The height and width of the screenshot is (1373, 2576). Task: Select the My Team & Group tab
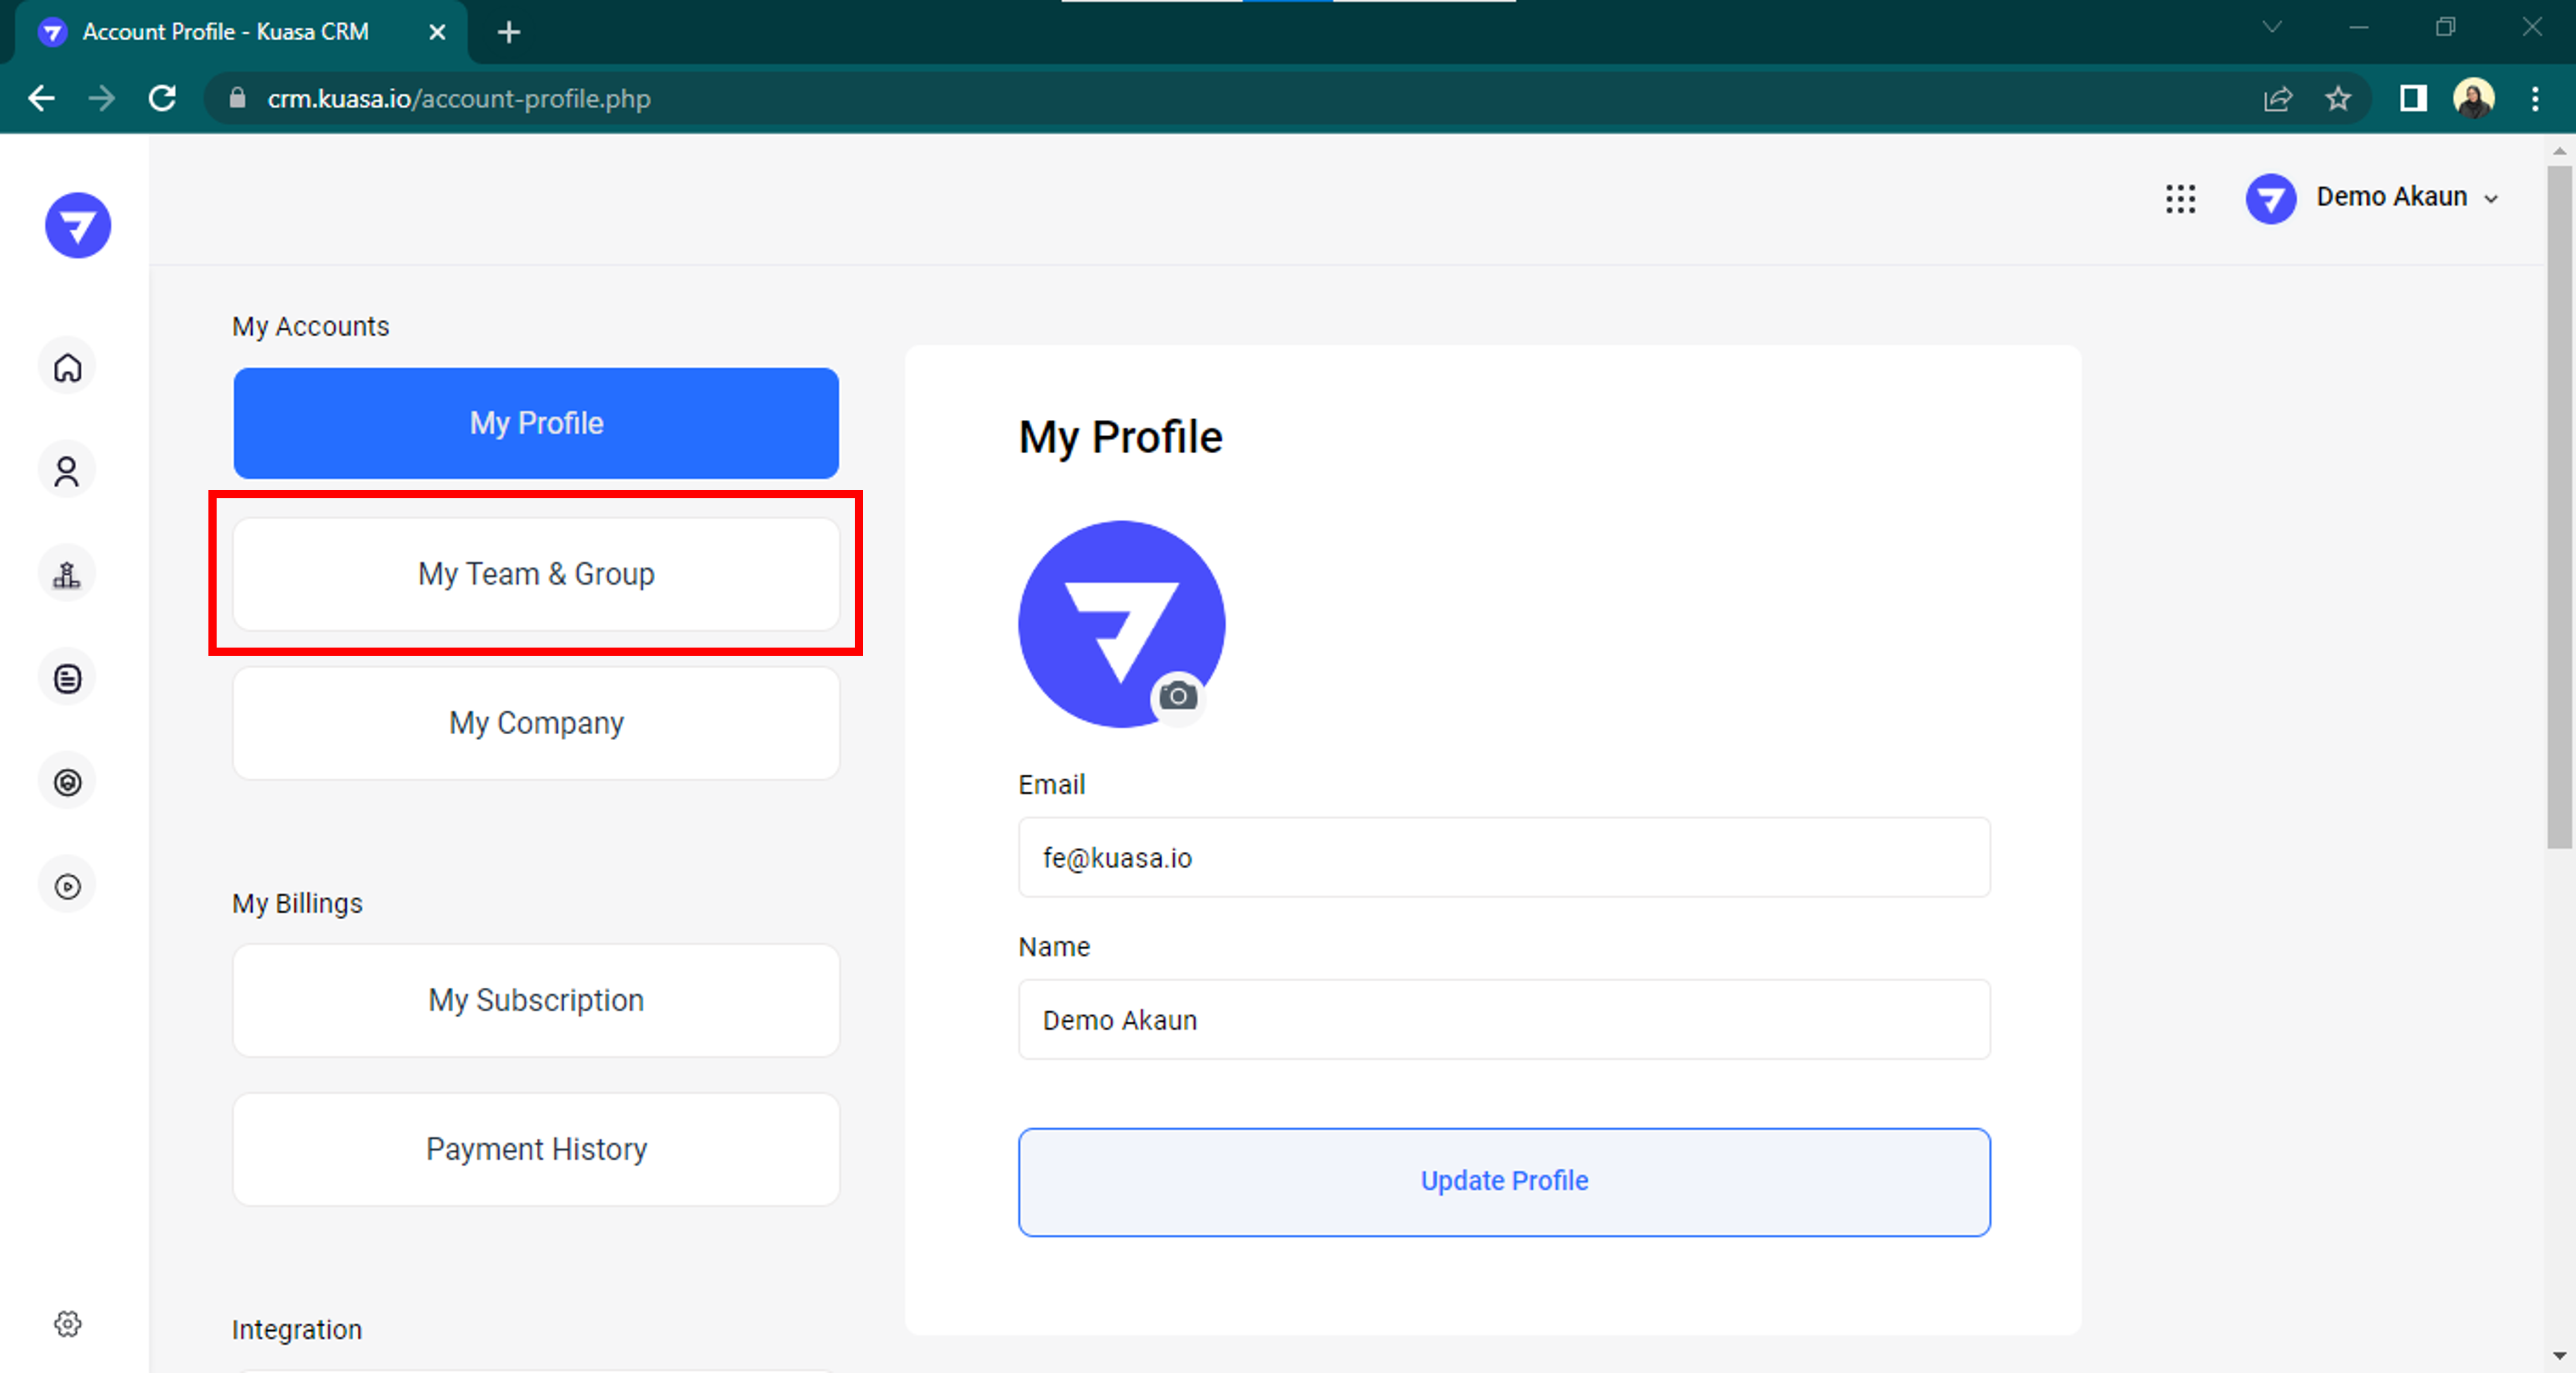(536, 574)
